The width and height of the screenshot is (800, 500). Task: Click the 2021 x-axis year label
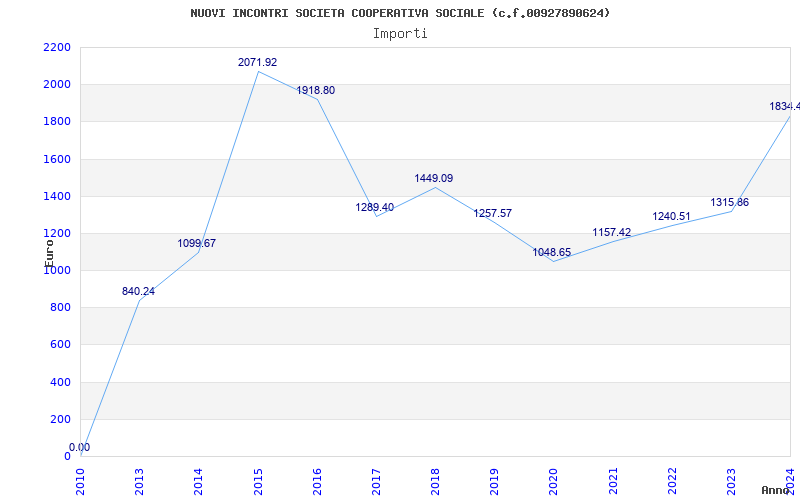(613, 481)
